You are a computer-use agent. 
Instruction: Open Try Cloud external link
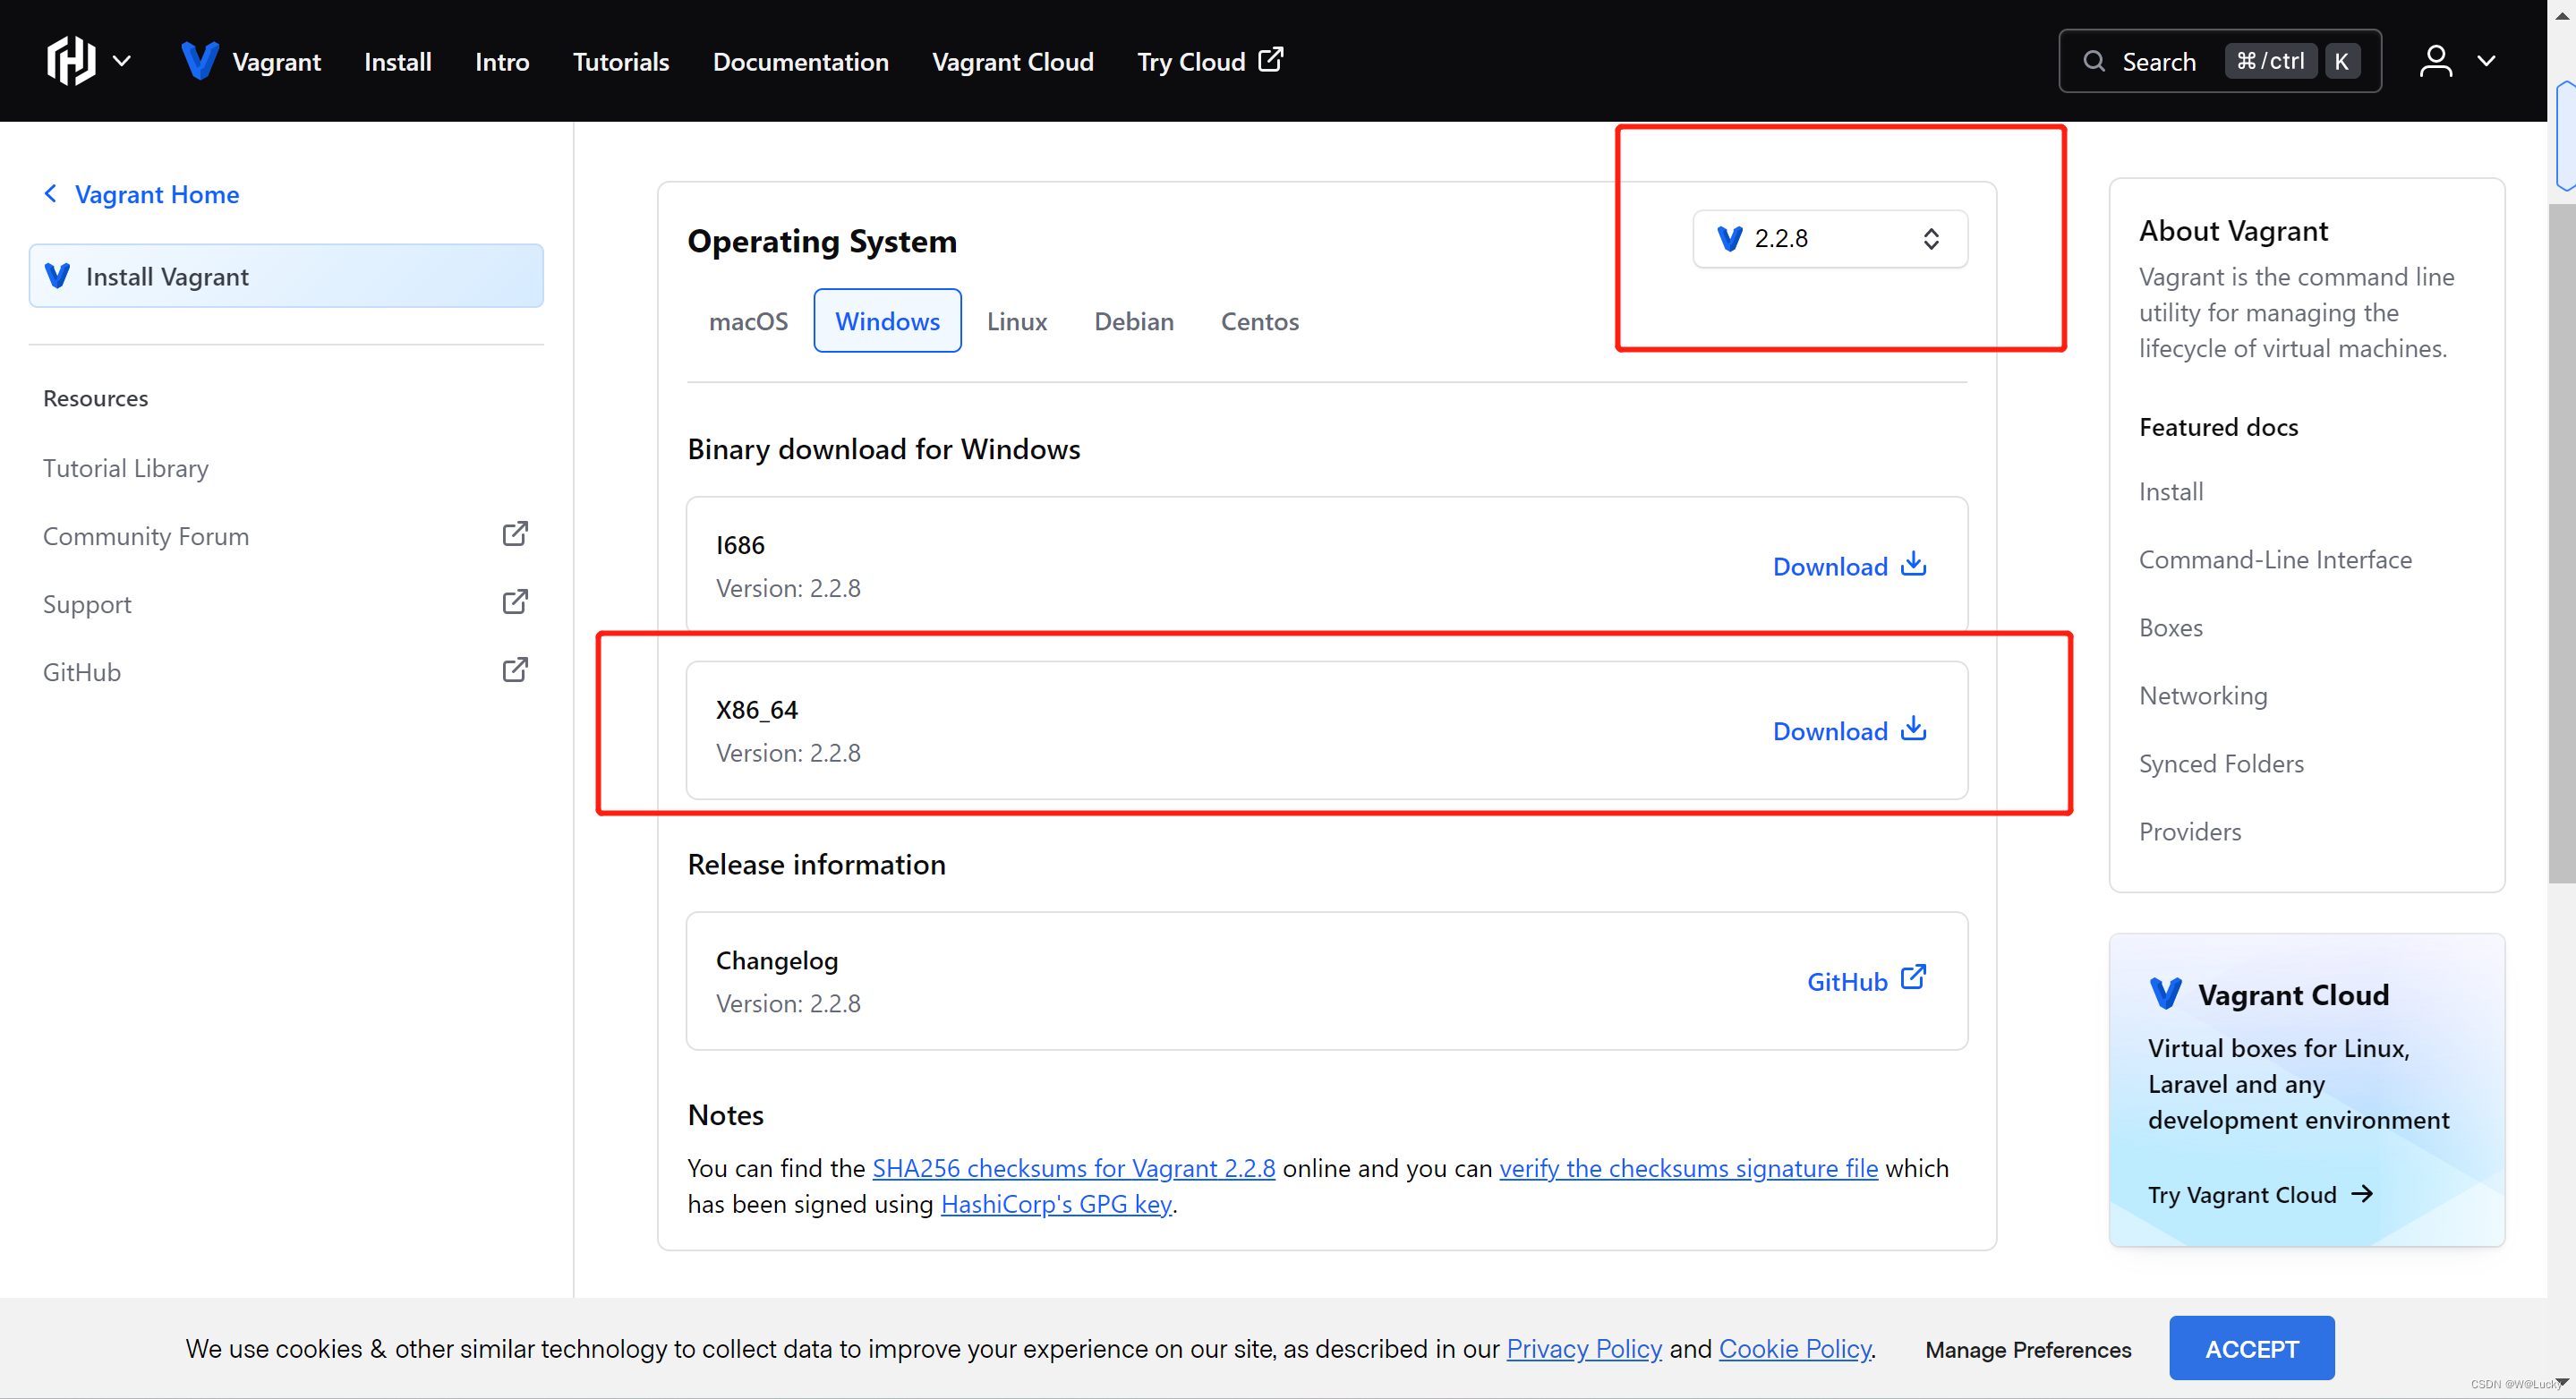(1210, 61)
